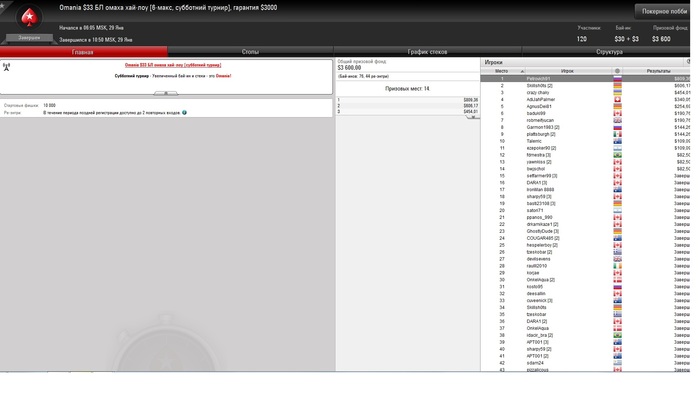Click the PokerStars red spade logo
The image size is (700, 394).
point(29,17)
